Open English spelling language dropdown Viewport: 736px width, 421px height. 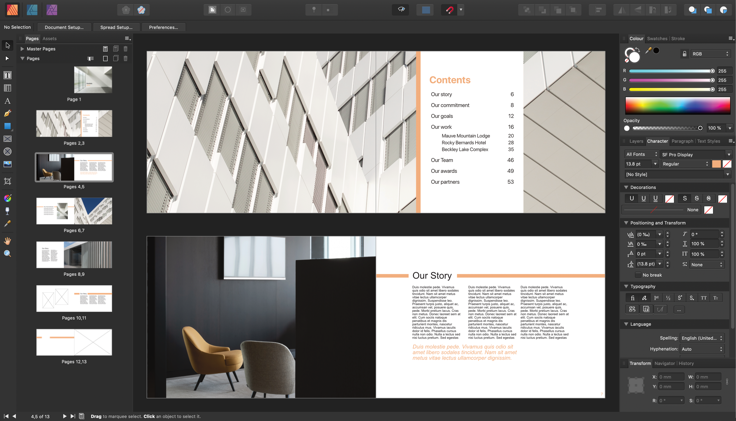pos(702,338)
